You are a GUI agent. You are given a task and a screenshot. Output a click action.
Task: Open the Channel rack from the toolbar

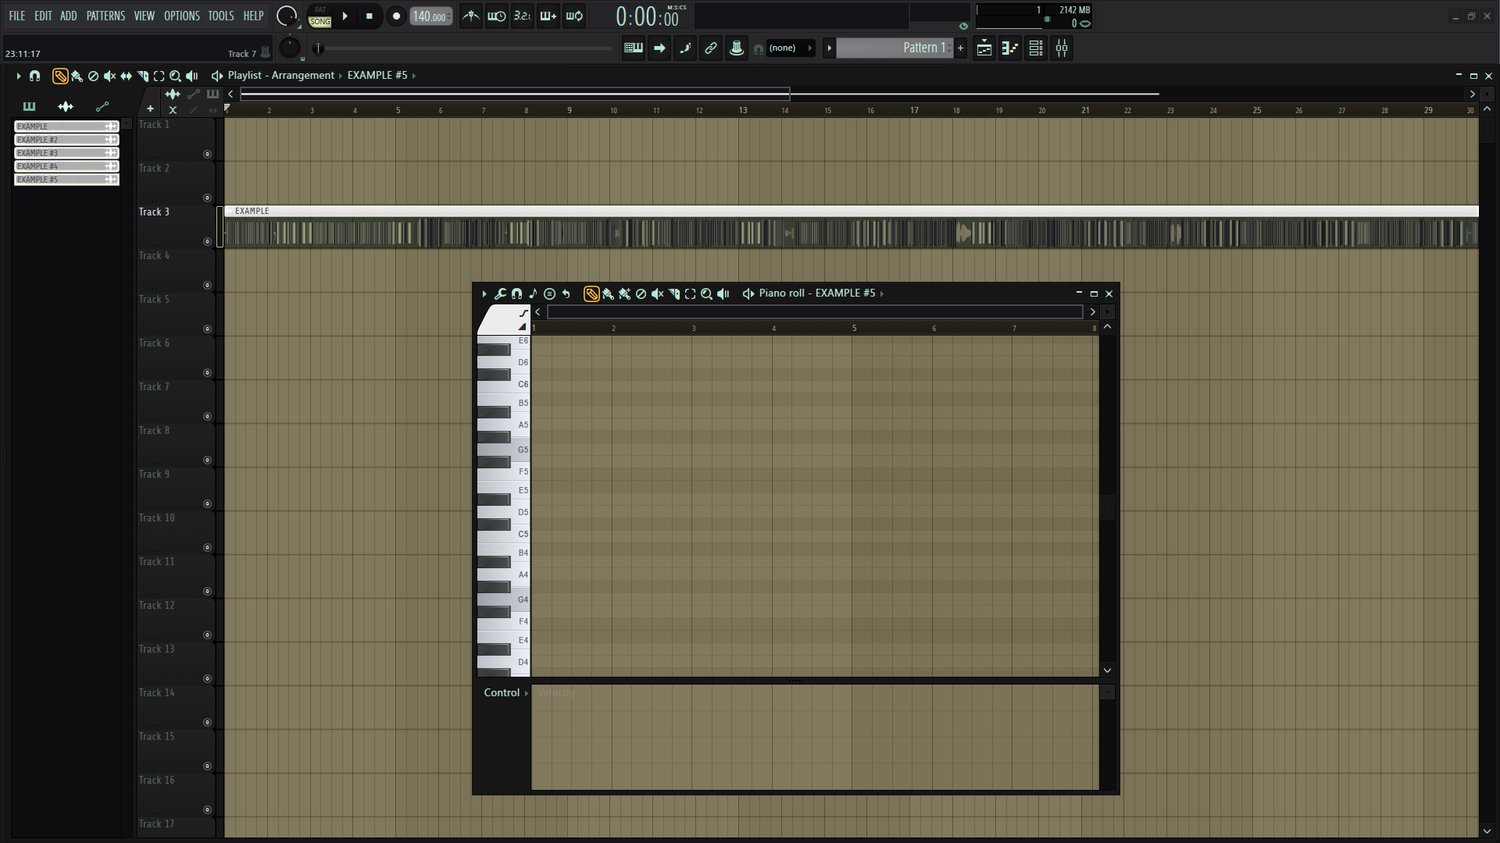click(1036, 48)
